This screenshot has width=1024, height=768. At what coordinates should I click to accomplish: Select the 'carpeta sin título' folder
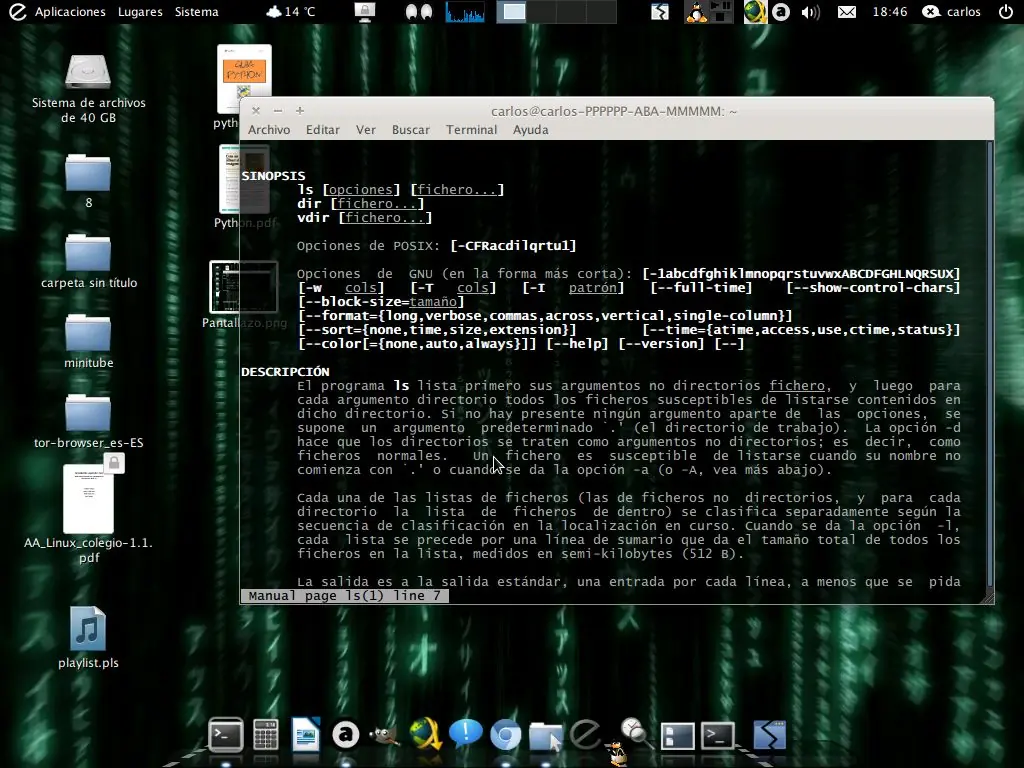pyautogui.click(x=88, y=261)
